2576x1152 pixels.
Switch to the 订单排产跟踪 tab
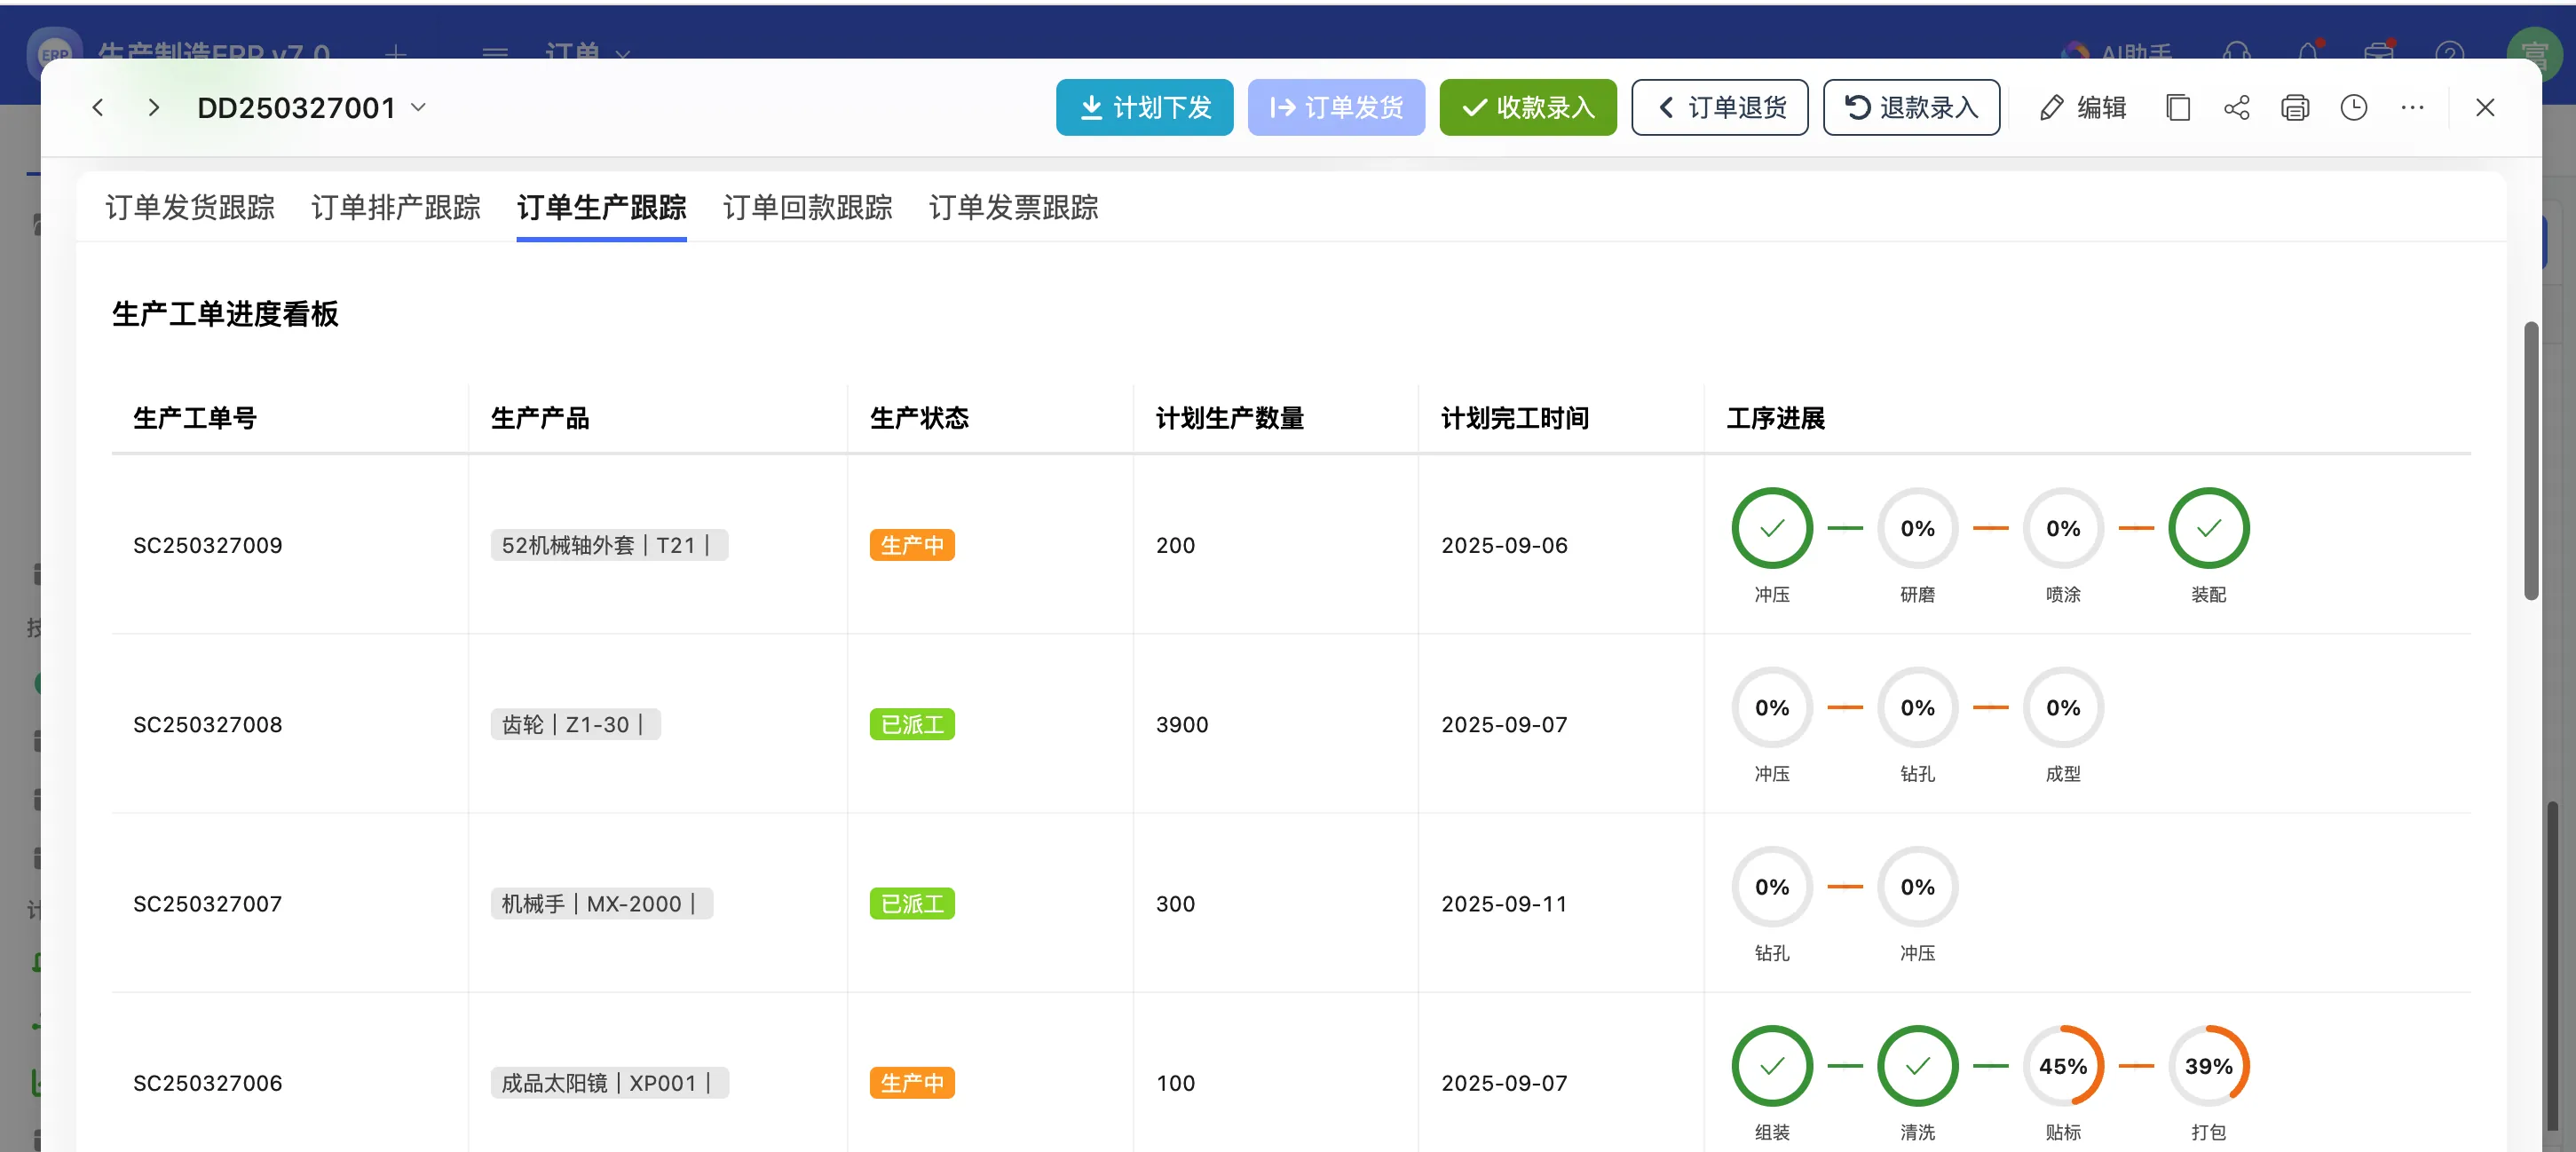(x=396, y=207)
